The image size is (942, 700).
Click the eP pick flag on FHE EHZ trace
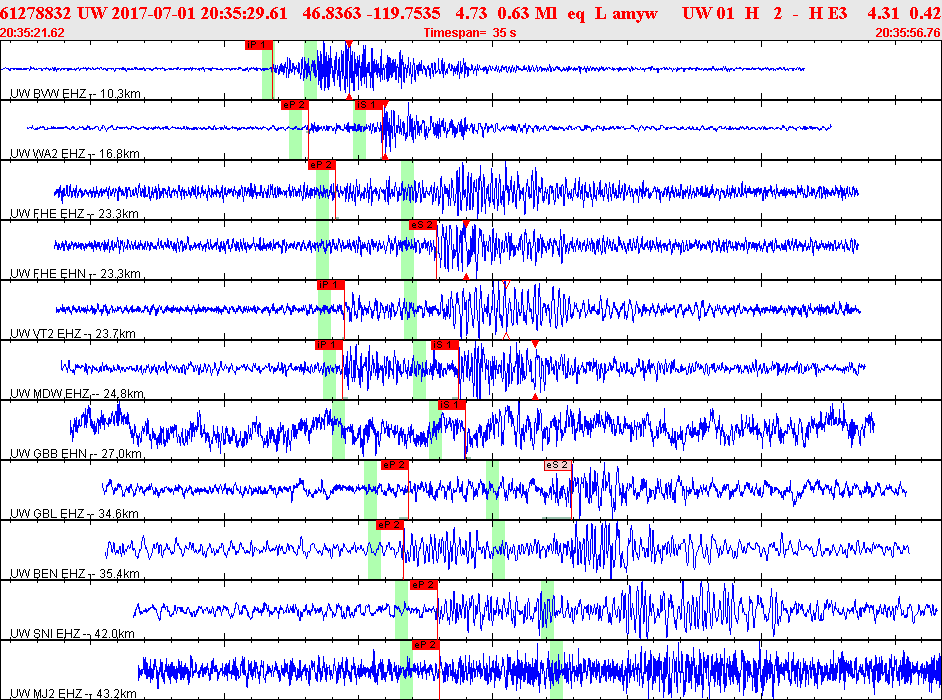pos(321,165)
